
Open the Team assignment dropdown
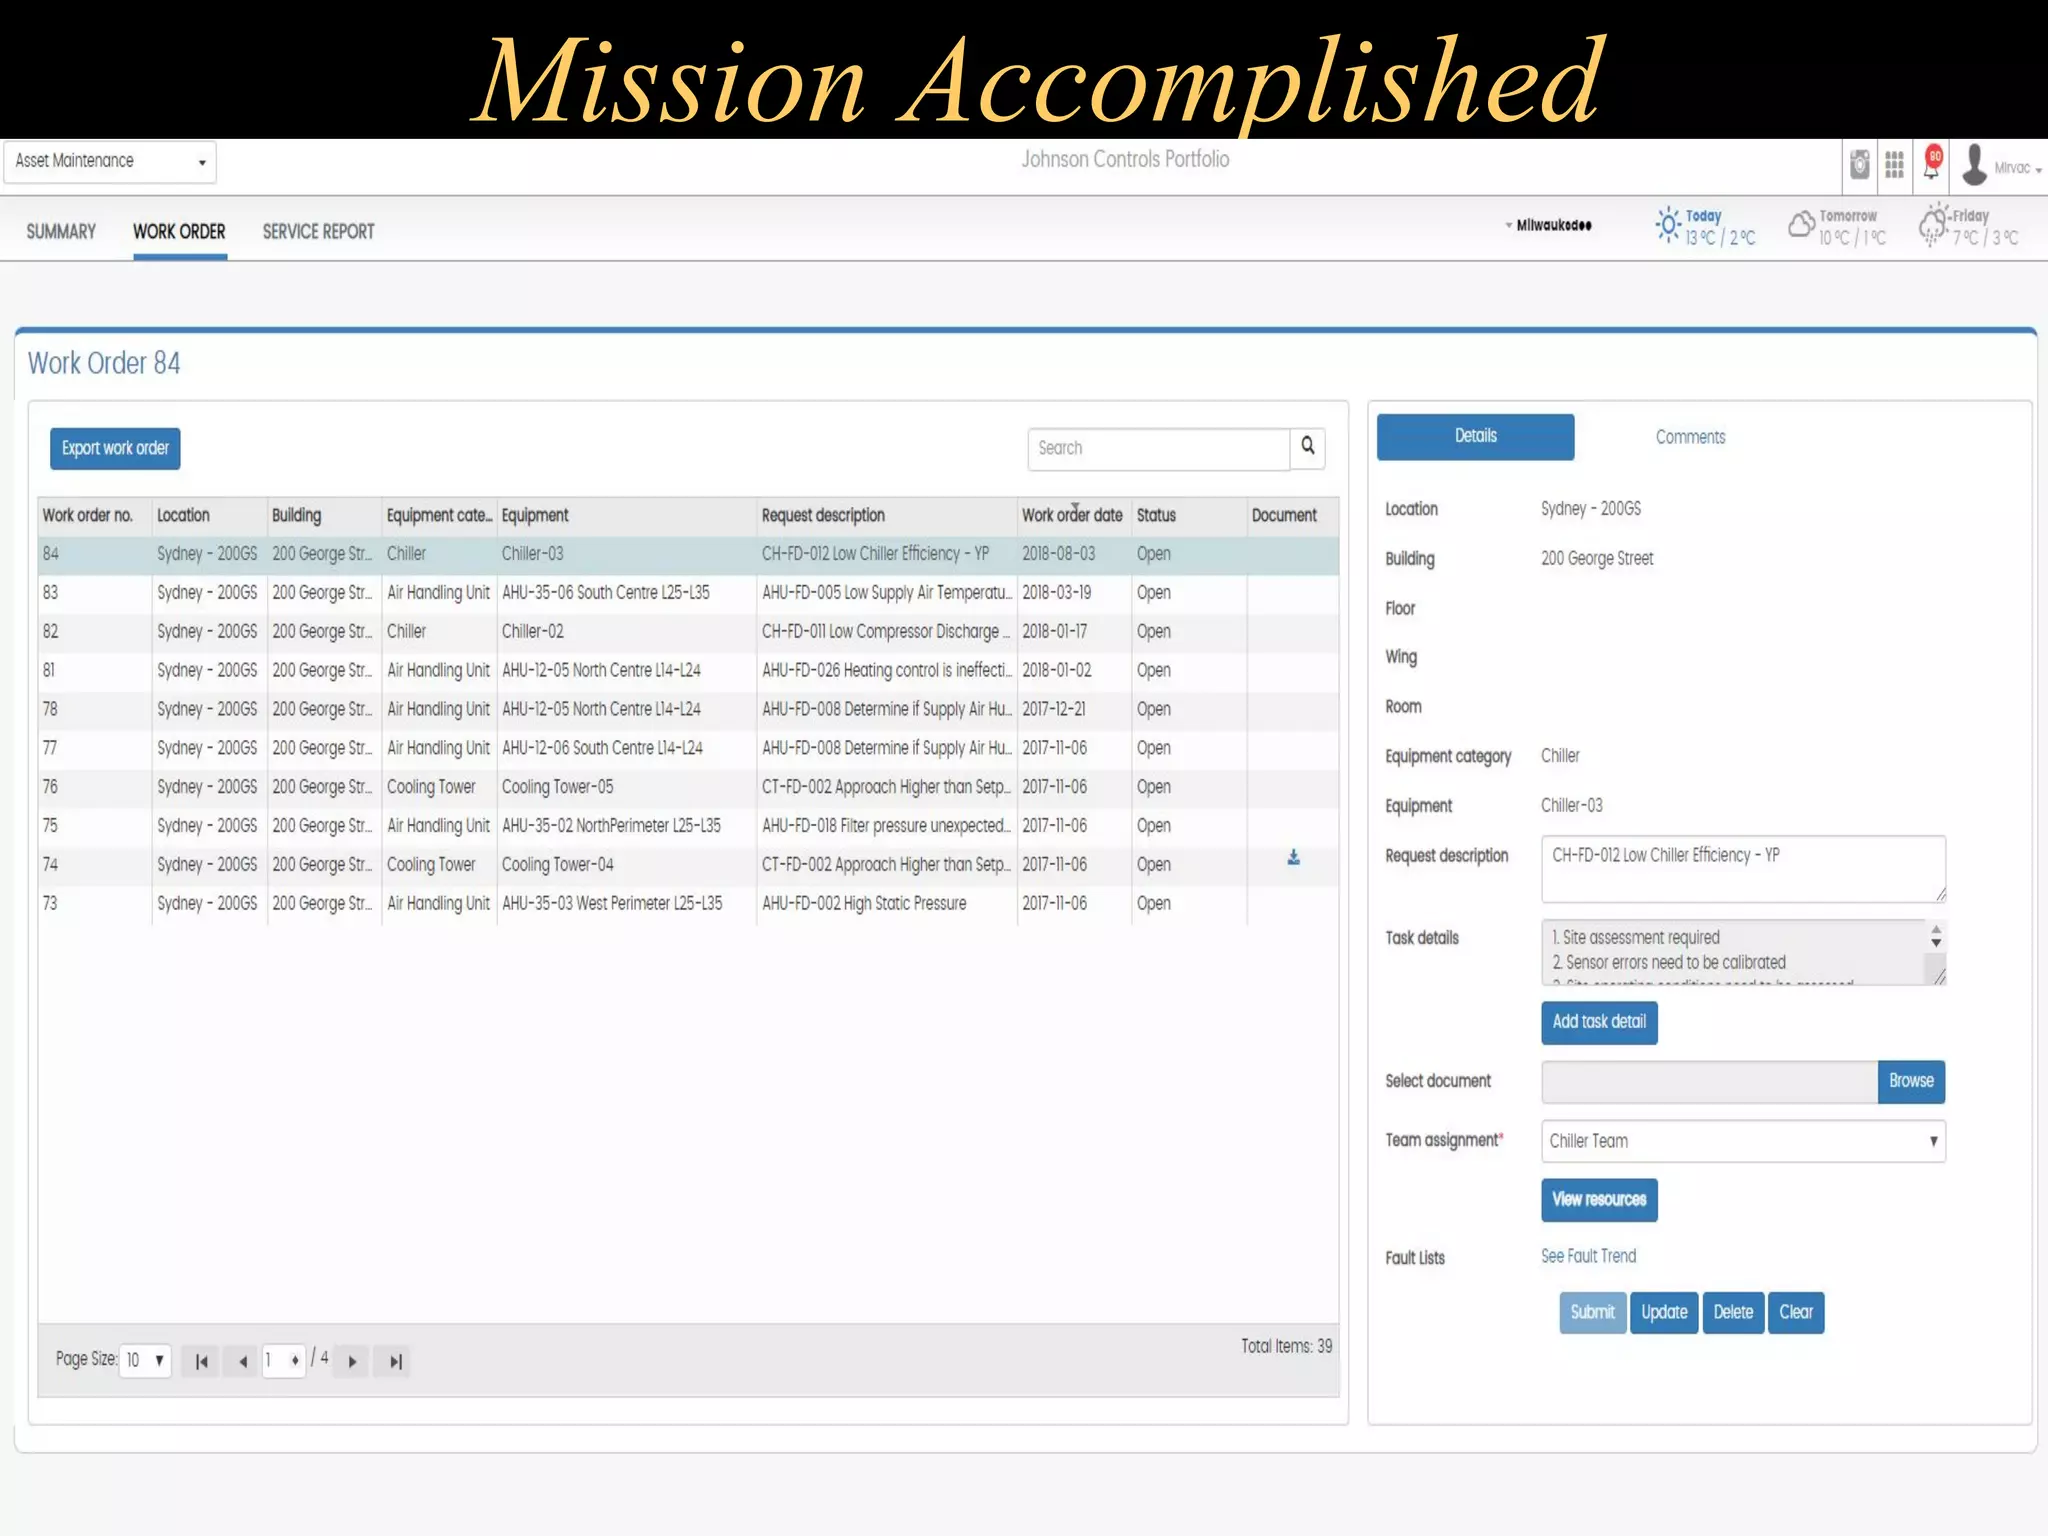(x=1743, y=1141)
